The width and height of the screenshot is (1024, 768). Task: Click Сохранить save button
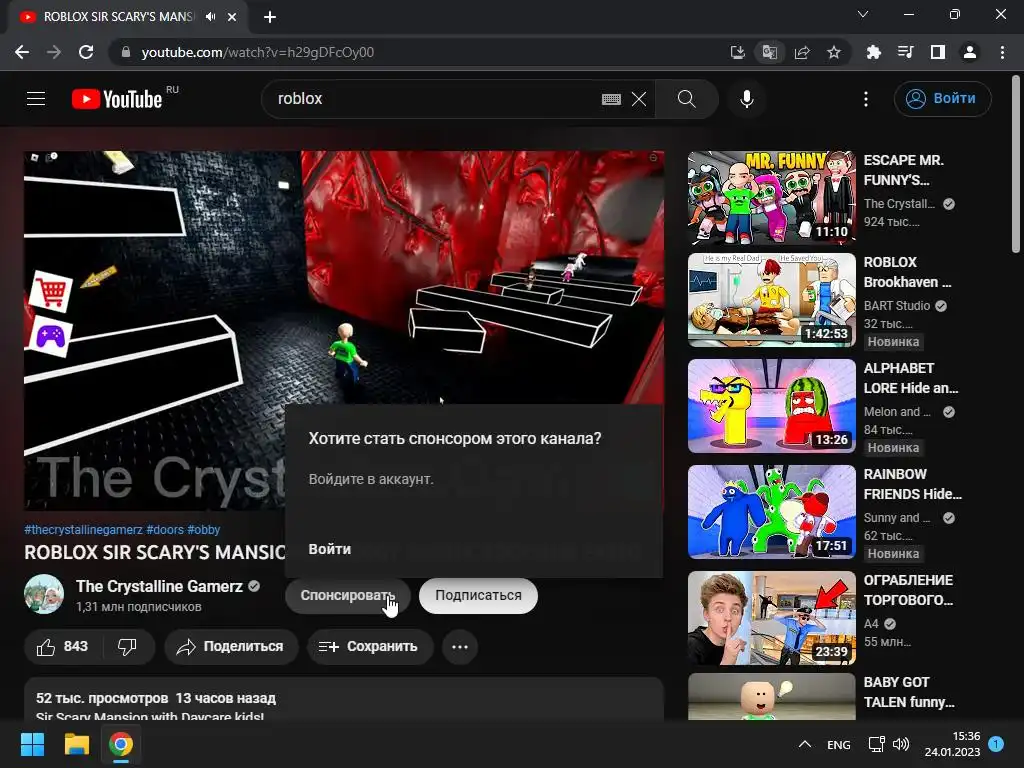point(370,647)
